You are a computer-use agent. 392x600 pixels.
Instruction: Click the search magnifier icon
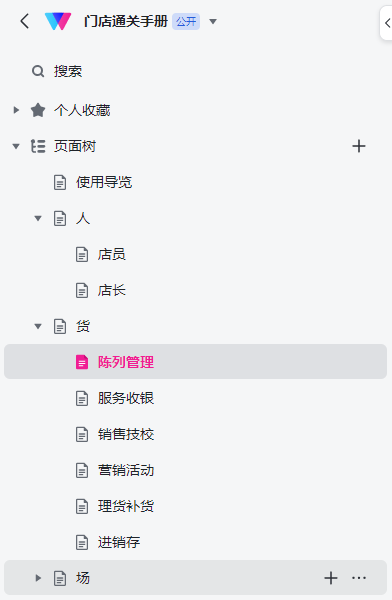(x=38, y=71)
